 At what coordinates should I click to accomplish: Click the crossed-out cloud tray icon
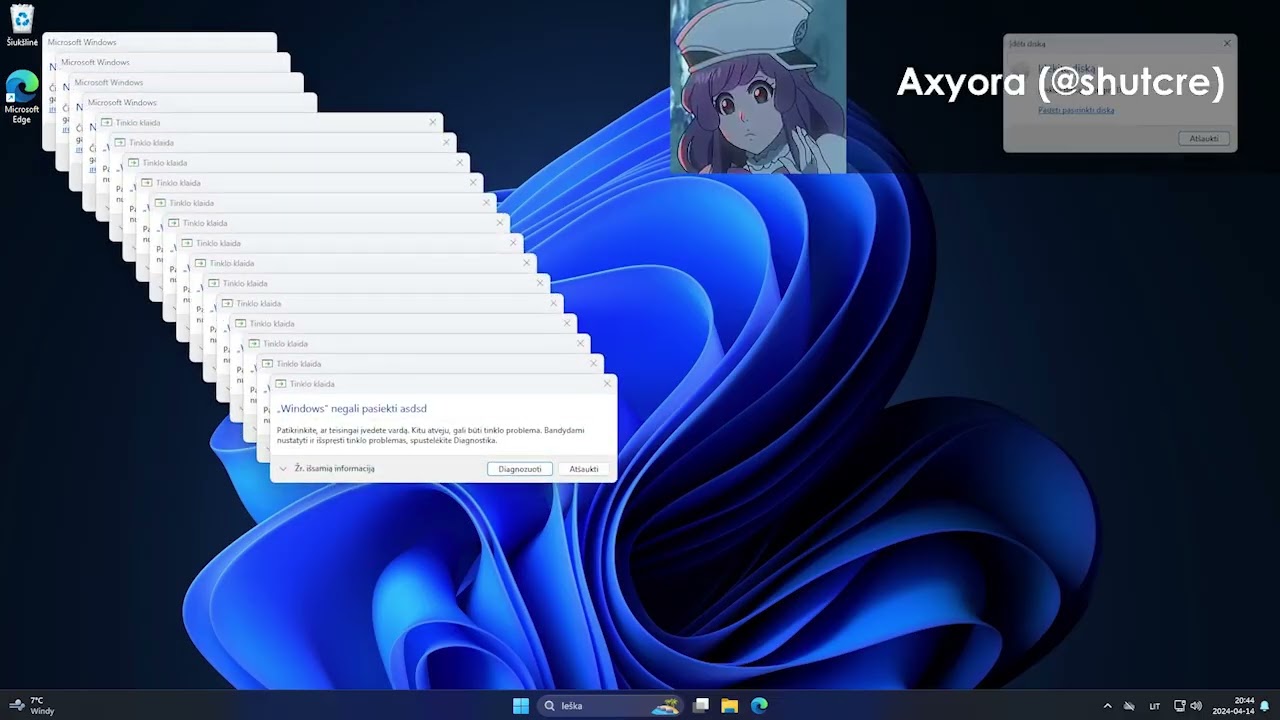[x=1130, y=706]
